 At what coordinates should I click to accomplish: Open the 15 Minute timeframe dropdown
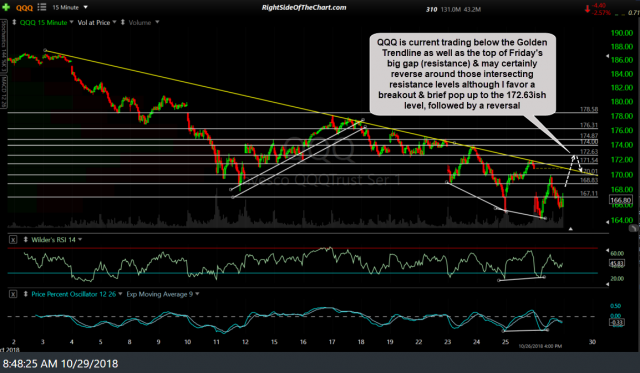click(70, 7)
